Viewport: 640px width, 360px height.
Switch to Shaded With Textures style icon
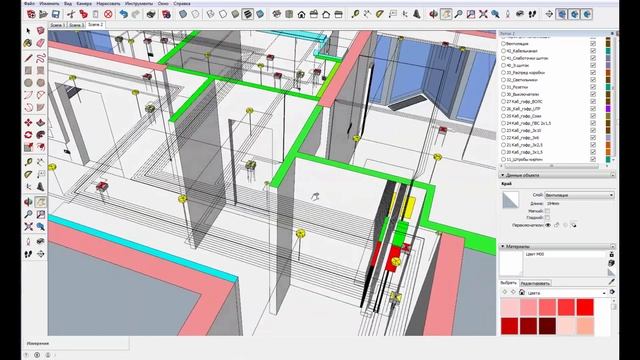tap(248, 14)
